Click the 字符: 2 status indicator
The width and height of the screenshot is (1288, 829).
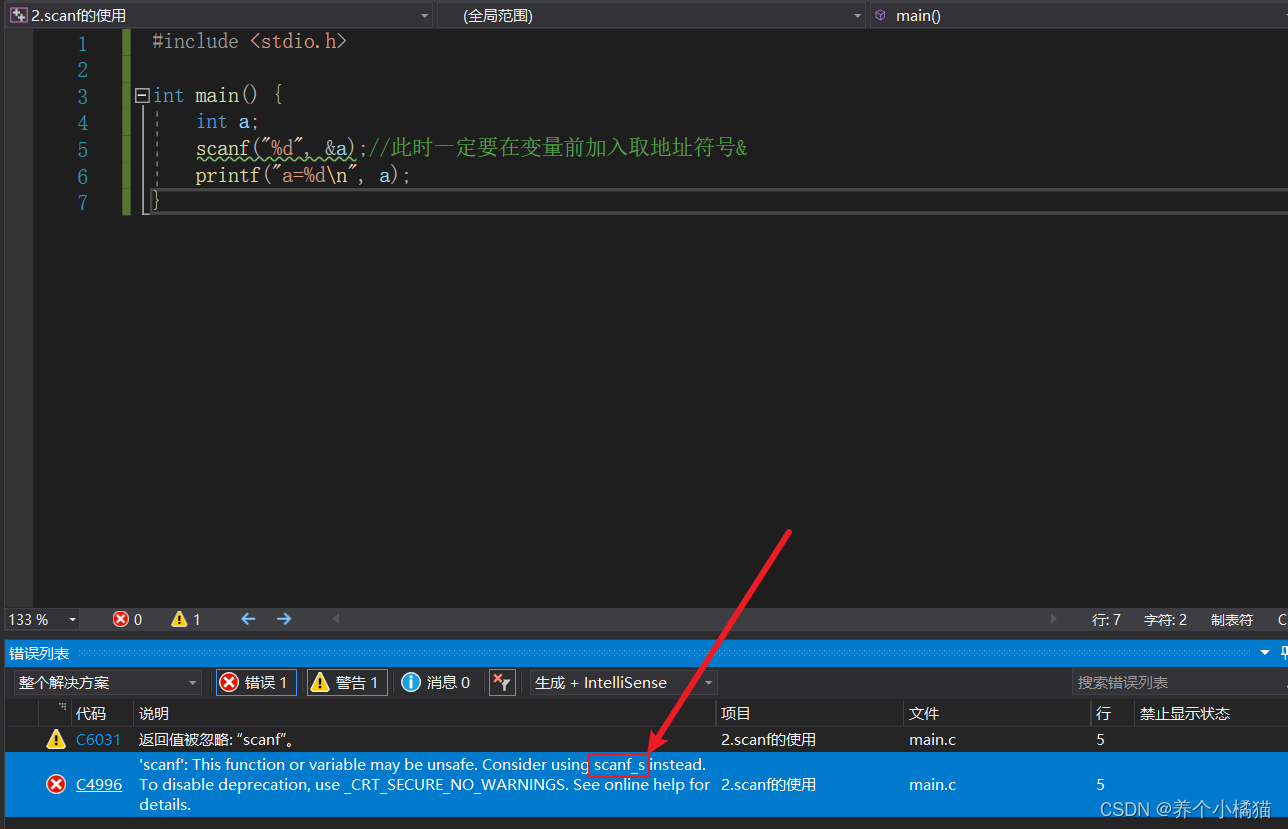click(1165, 620)
